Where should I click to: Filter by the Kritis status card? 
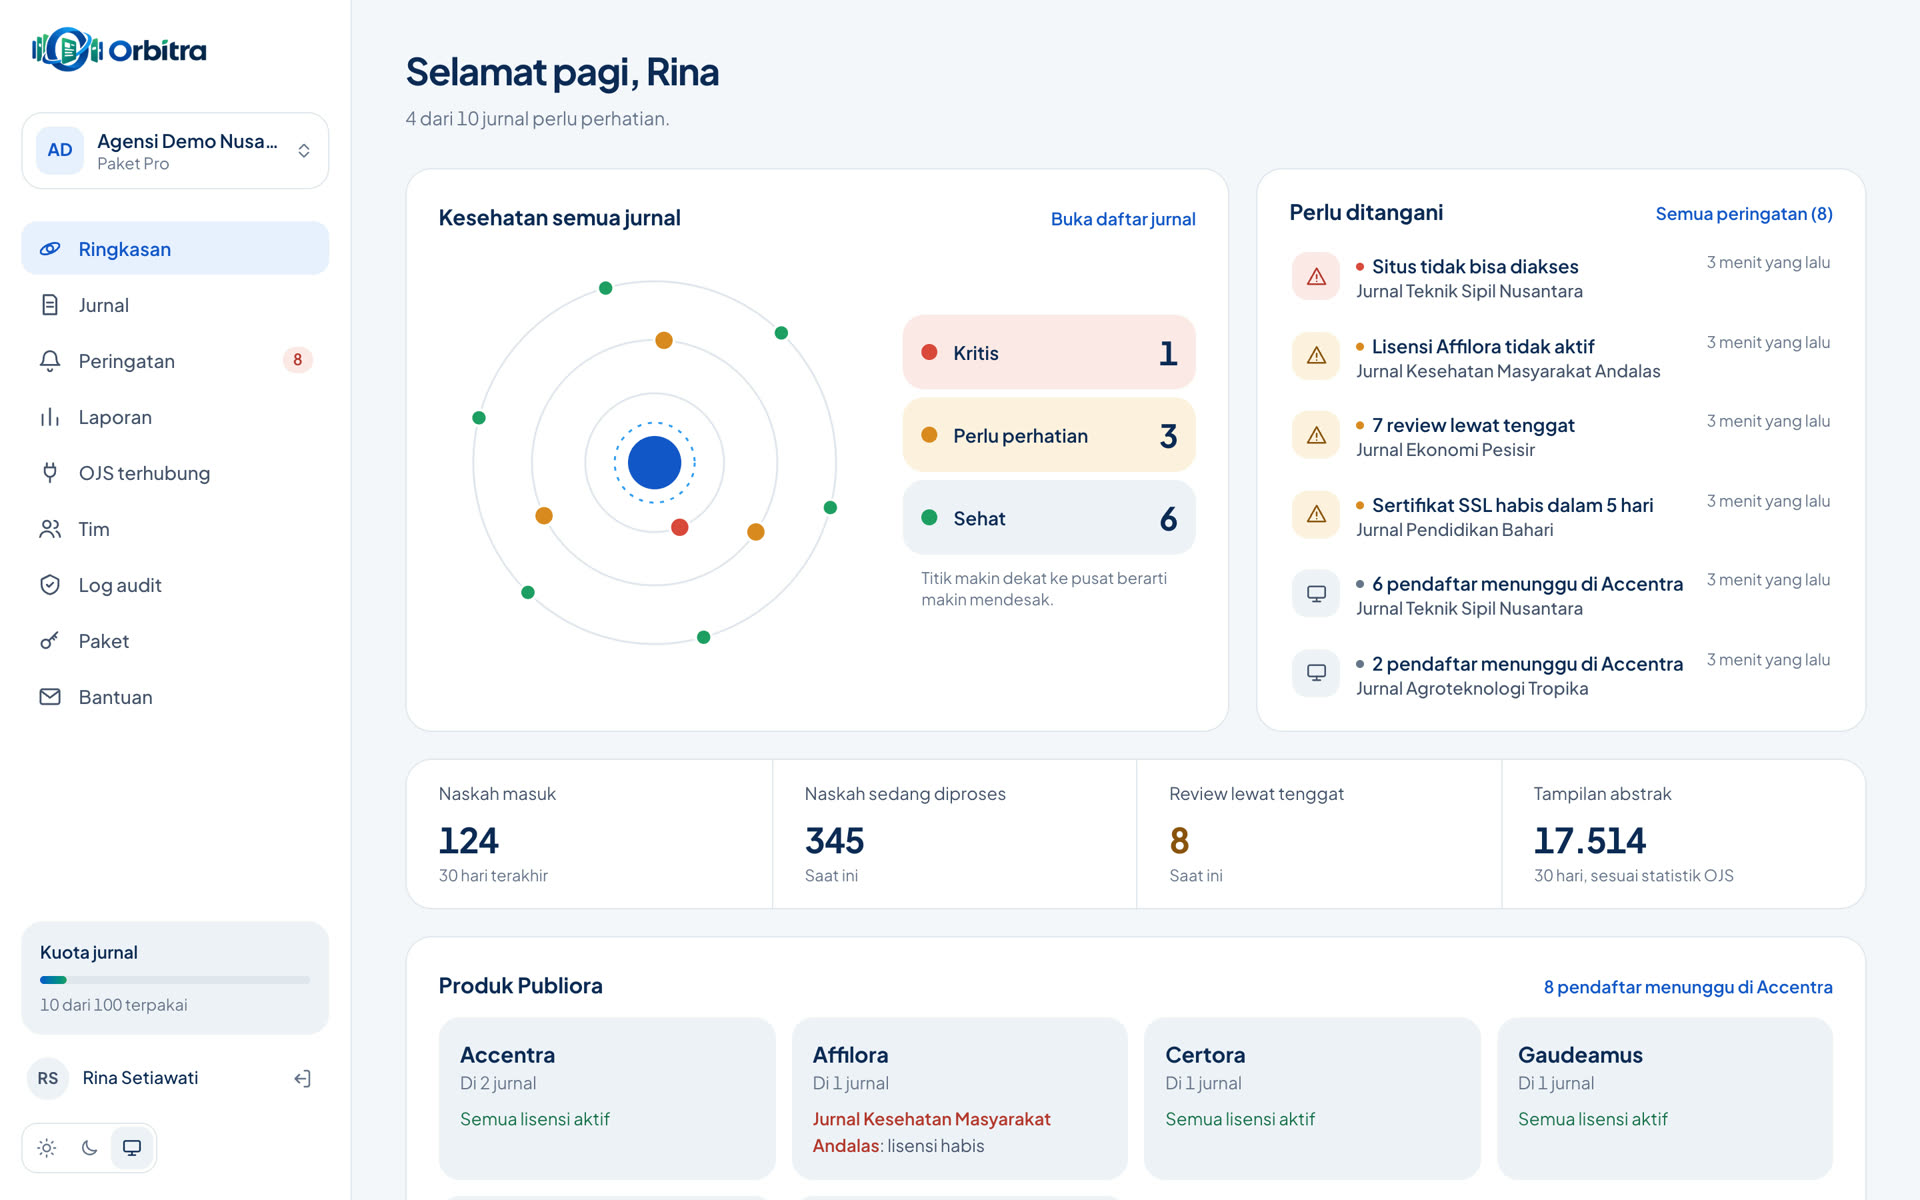coord(1049,353)
